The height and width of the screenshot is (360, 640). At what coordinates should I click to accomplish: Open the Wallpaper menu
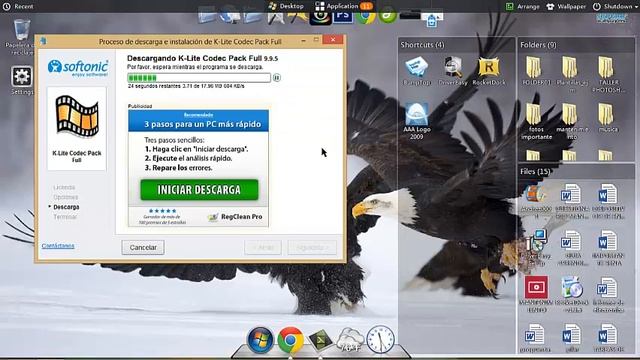pos(566,6)
